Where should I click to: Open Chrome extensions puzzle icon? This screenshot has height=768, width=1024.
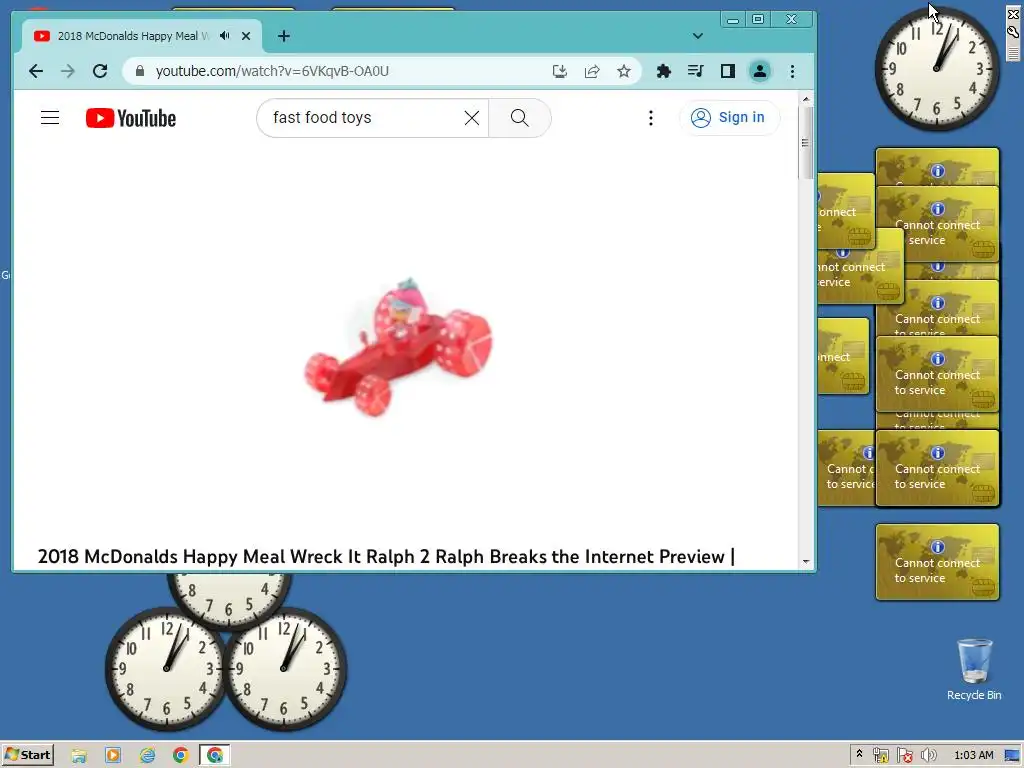(664, 71)
